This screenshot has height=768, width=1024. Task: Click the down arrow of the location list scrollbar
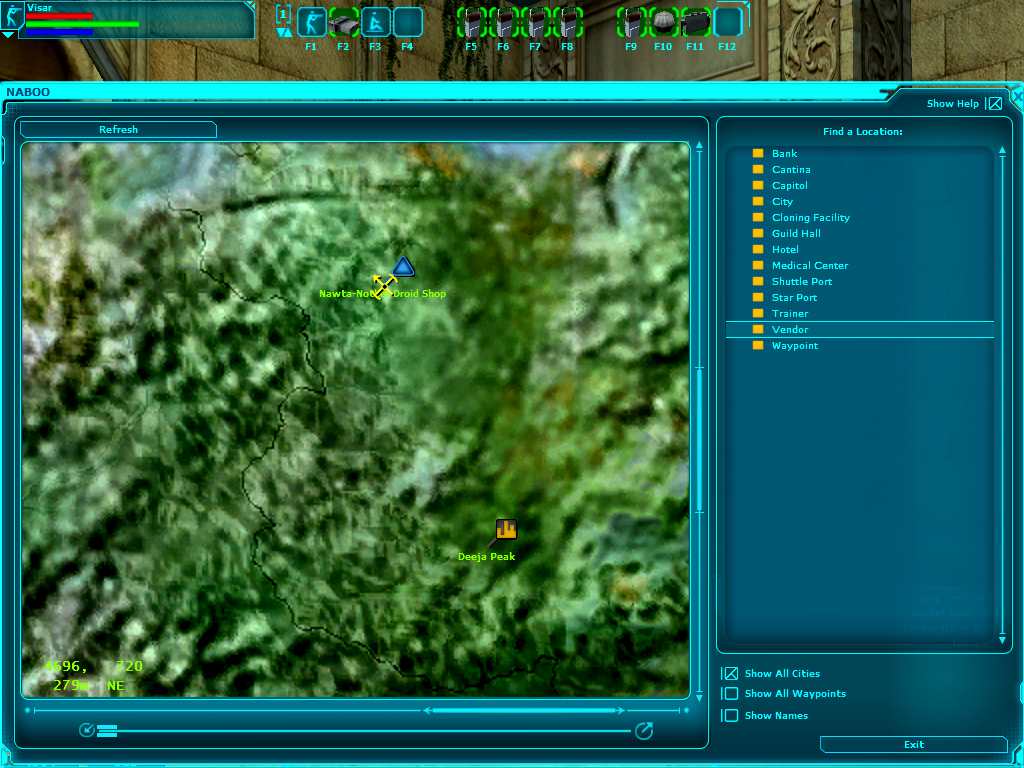1002,640
